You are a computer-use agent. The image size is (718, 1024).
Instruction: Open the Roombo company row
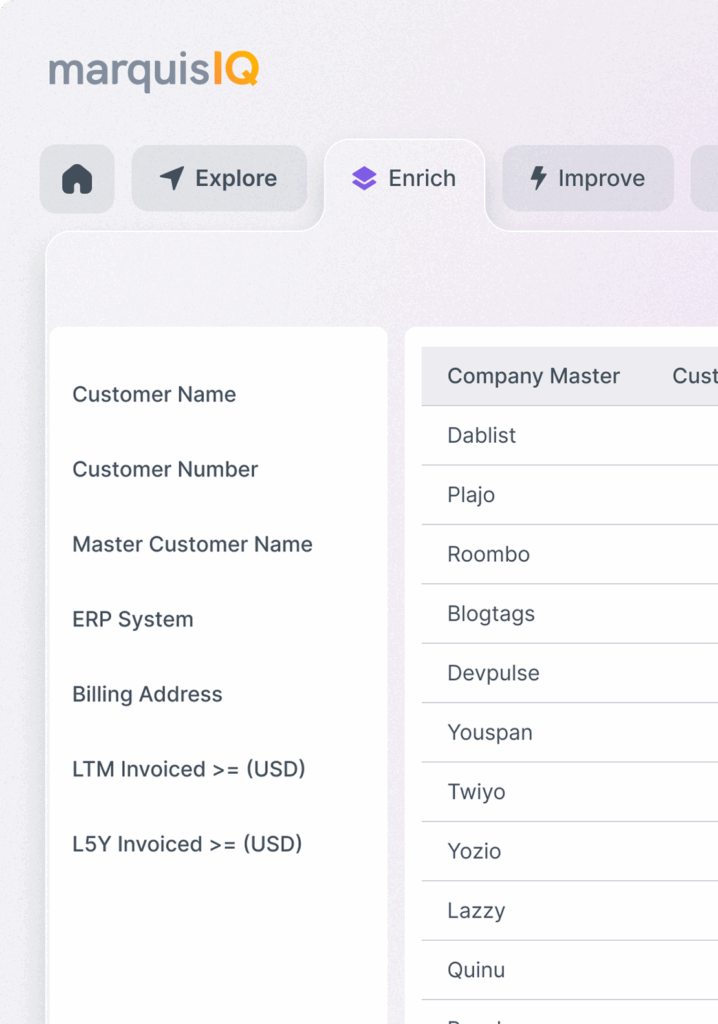pos(488,554)
